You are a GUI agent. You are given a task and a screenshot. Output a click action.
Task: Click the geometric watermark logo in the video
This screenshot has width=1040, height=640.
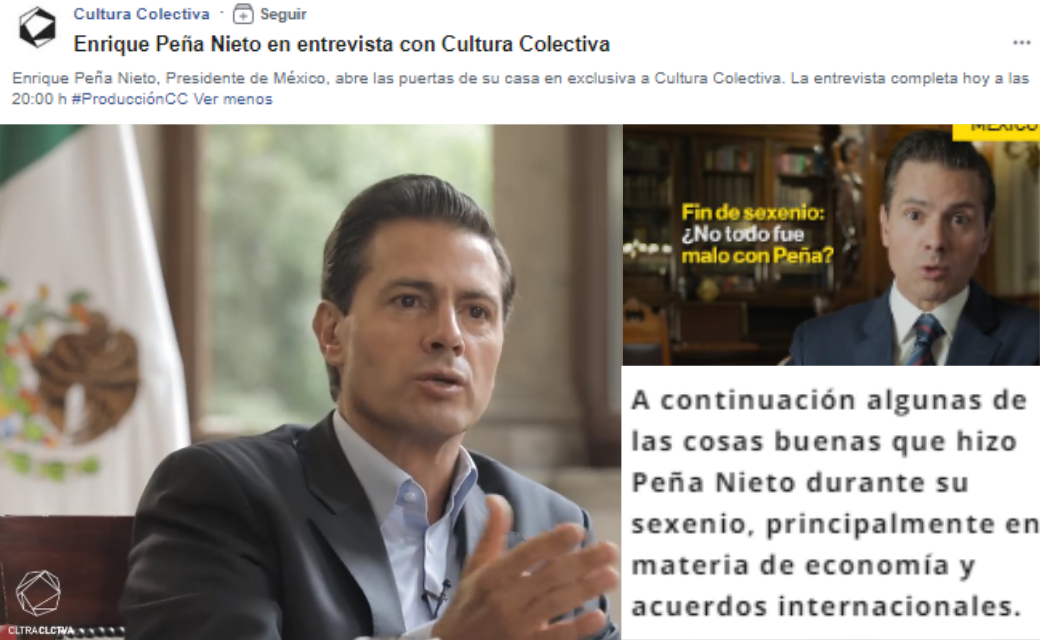pyautogui.click(x=38, y=593)
